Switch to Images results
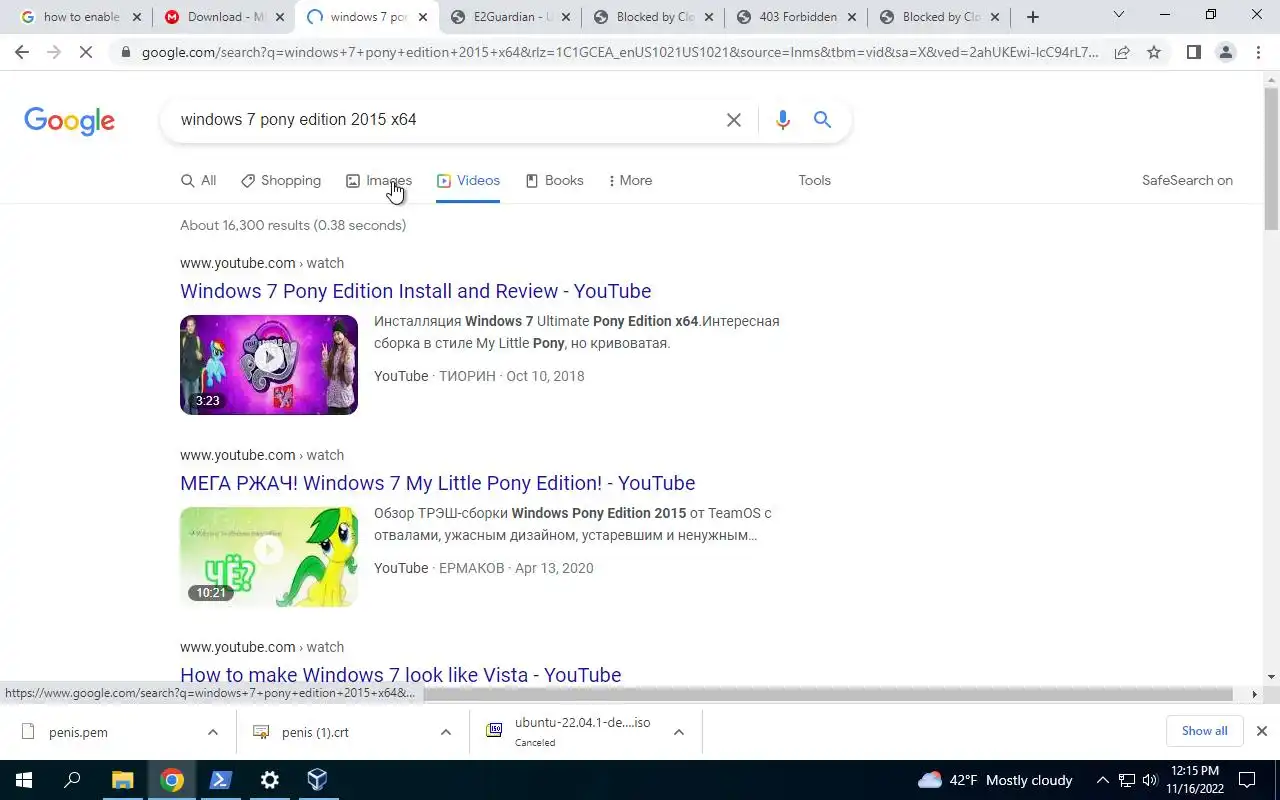The image size is (1280, 800). click(x=379, y=181)
